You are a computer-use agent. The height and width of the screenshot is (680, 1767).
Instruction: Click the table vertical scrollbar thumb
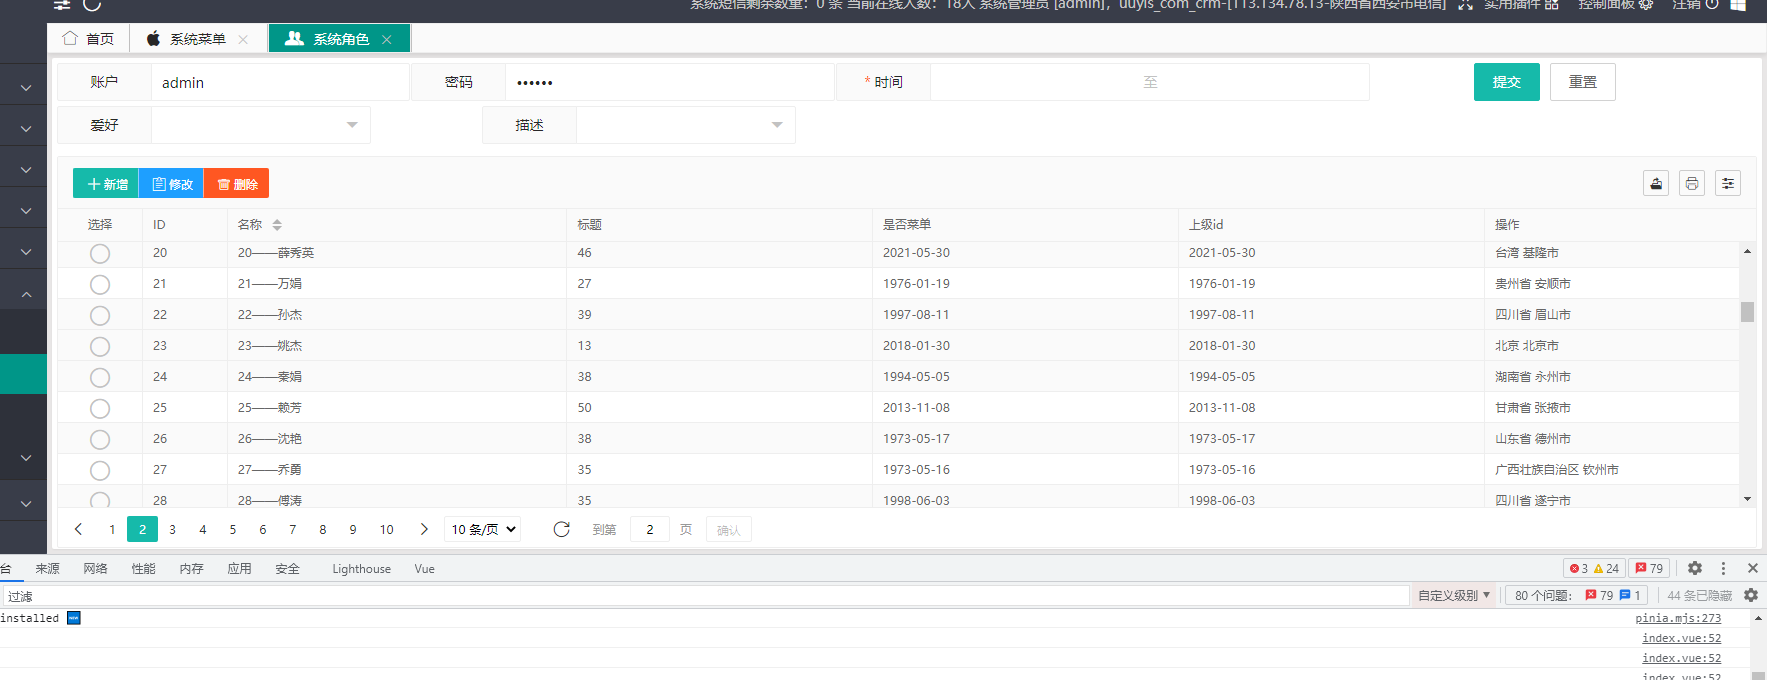click(1747, 312)
